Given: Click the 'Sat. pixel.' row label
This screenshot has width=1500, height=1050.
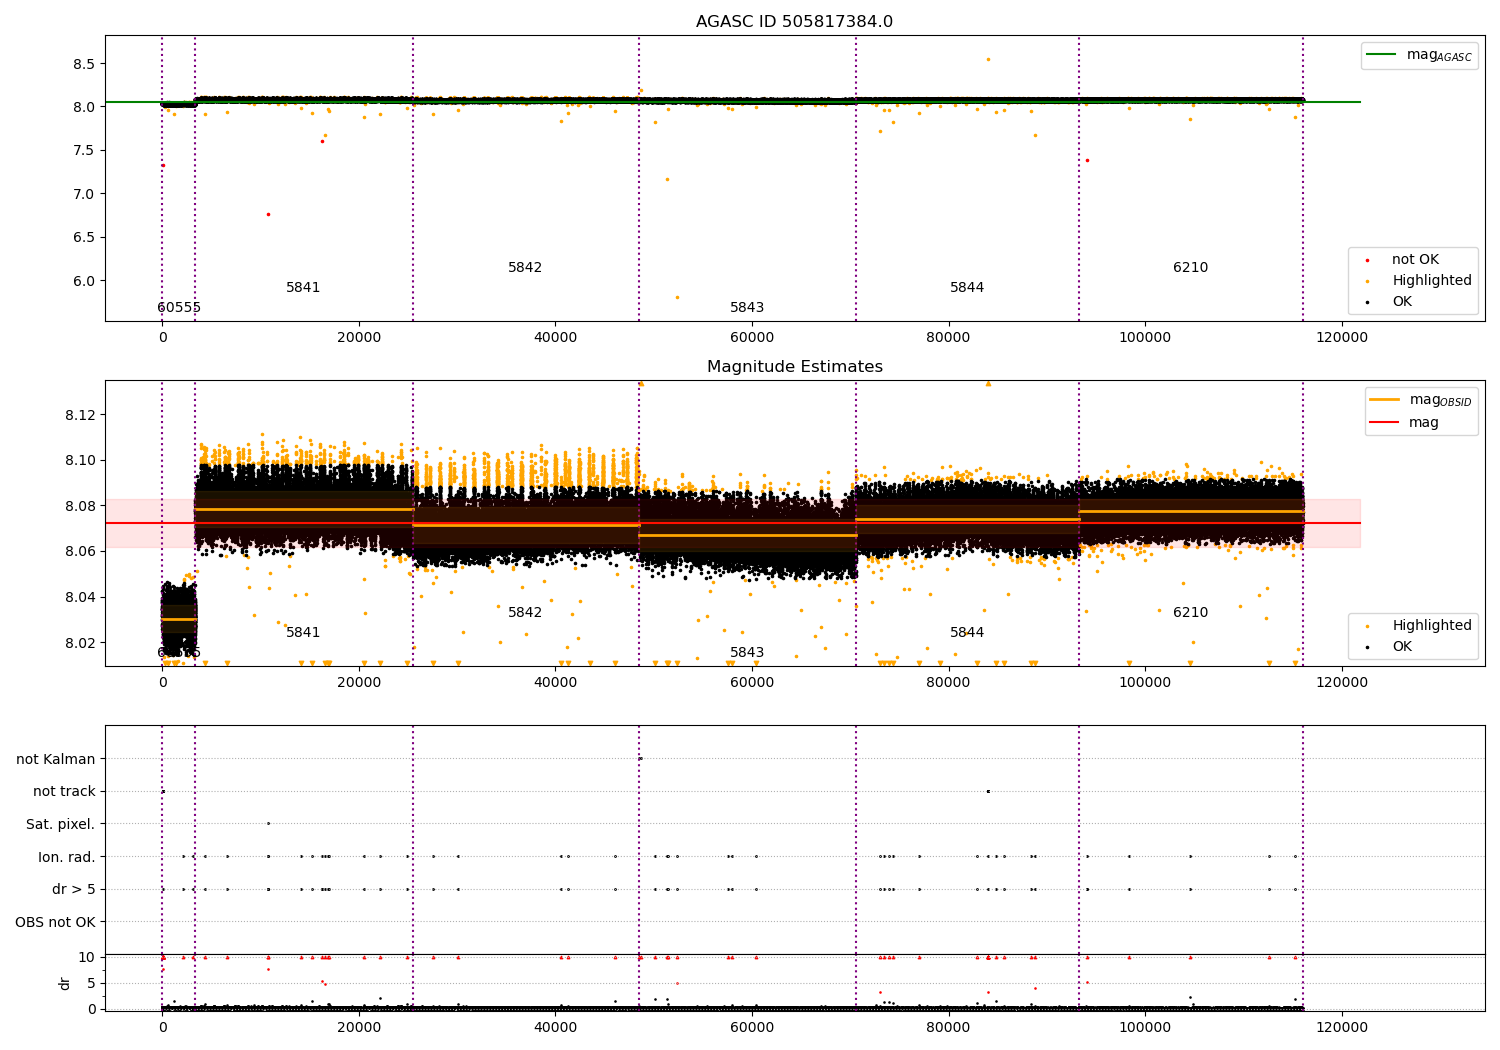Looking at the screenshot, I should tap(61, 824).
